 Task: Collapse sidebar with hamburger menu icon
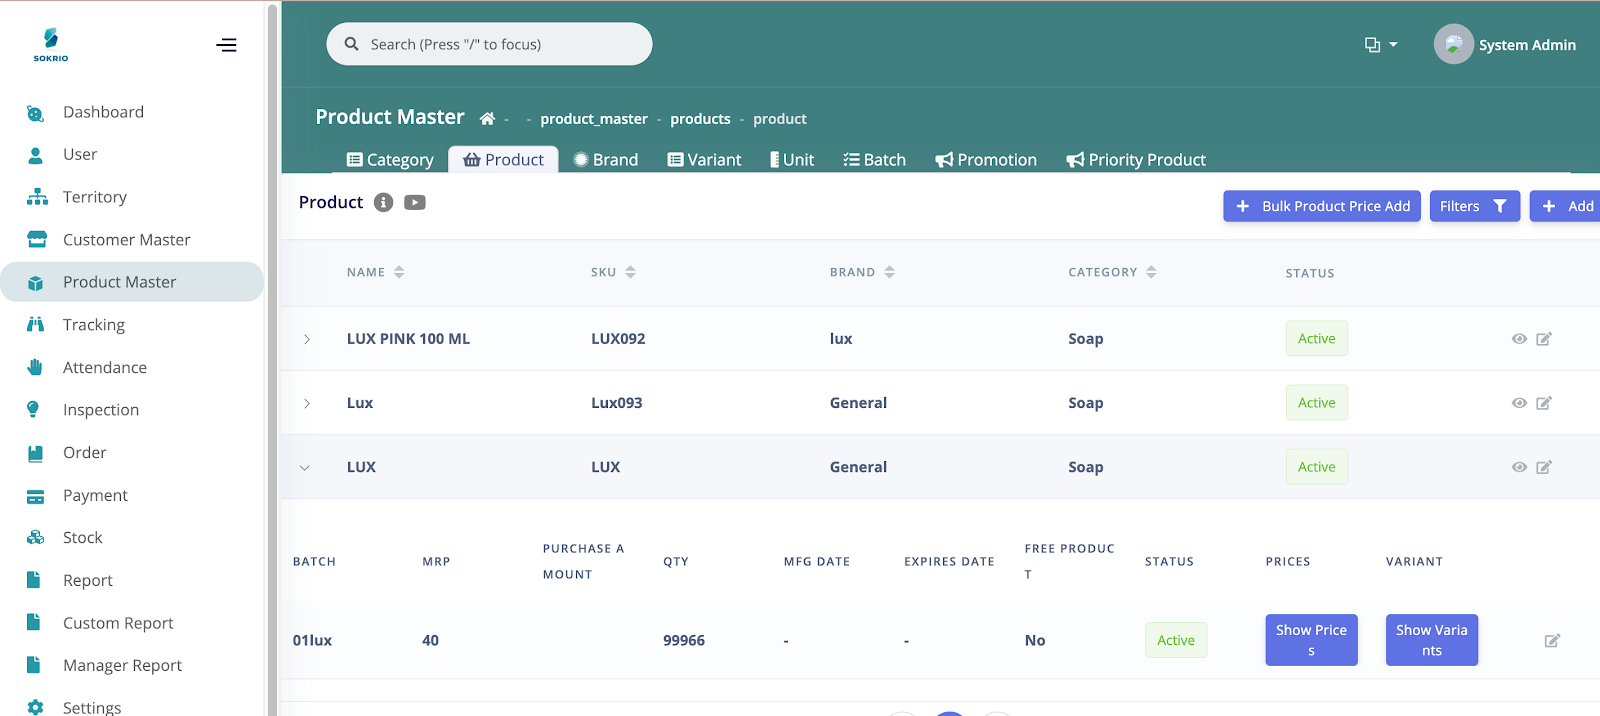(227, 45)
